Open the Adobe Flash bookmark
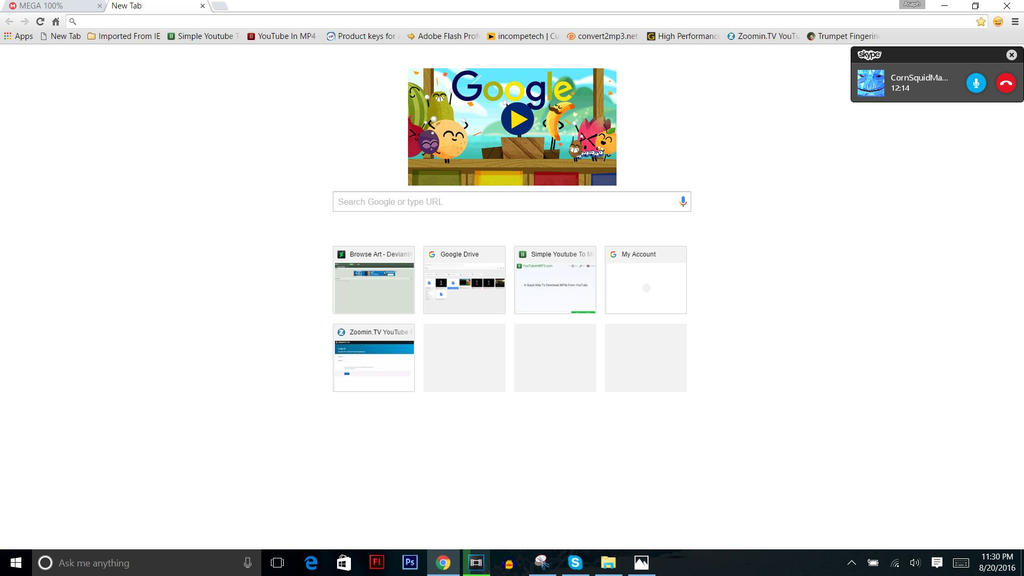The height and width of the screenshot is (576, 1024). click(x=443, y=37)
